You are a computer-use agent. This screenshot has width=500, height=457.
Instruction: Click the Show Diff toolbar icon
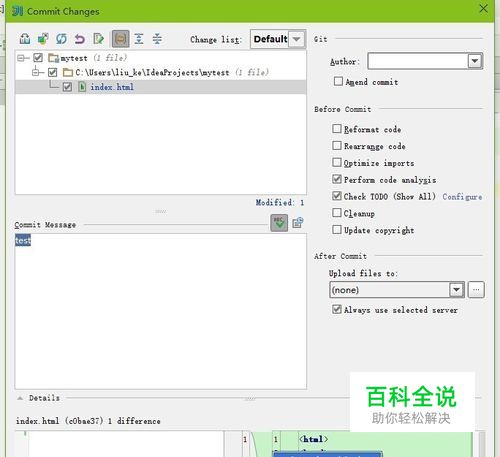point(25,39)
